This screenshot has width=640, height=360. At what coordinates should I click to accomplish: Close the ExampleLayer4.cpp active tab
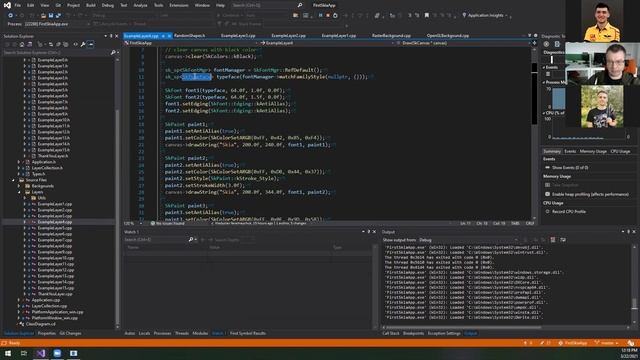(x=169, y=36)
